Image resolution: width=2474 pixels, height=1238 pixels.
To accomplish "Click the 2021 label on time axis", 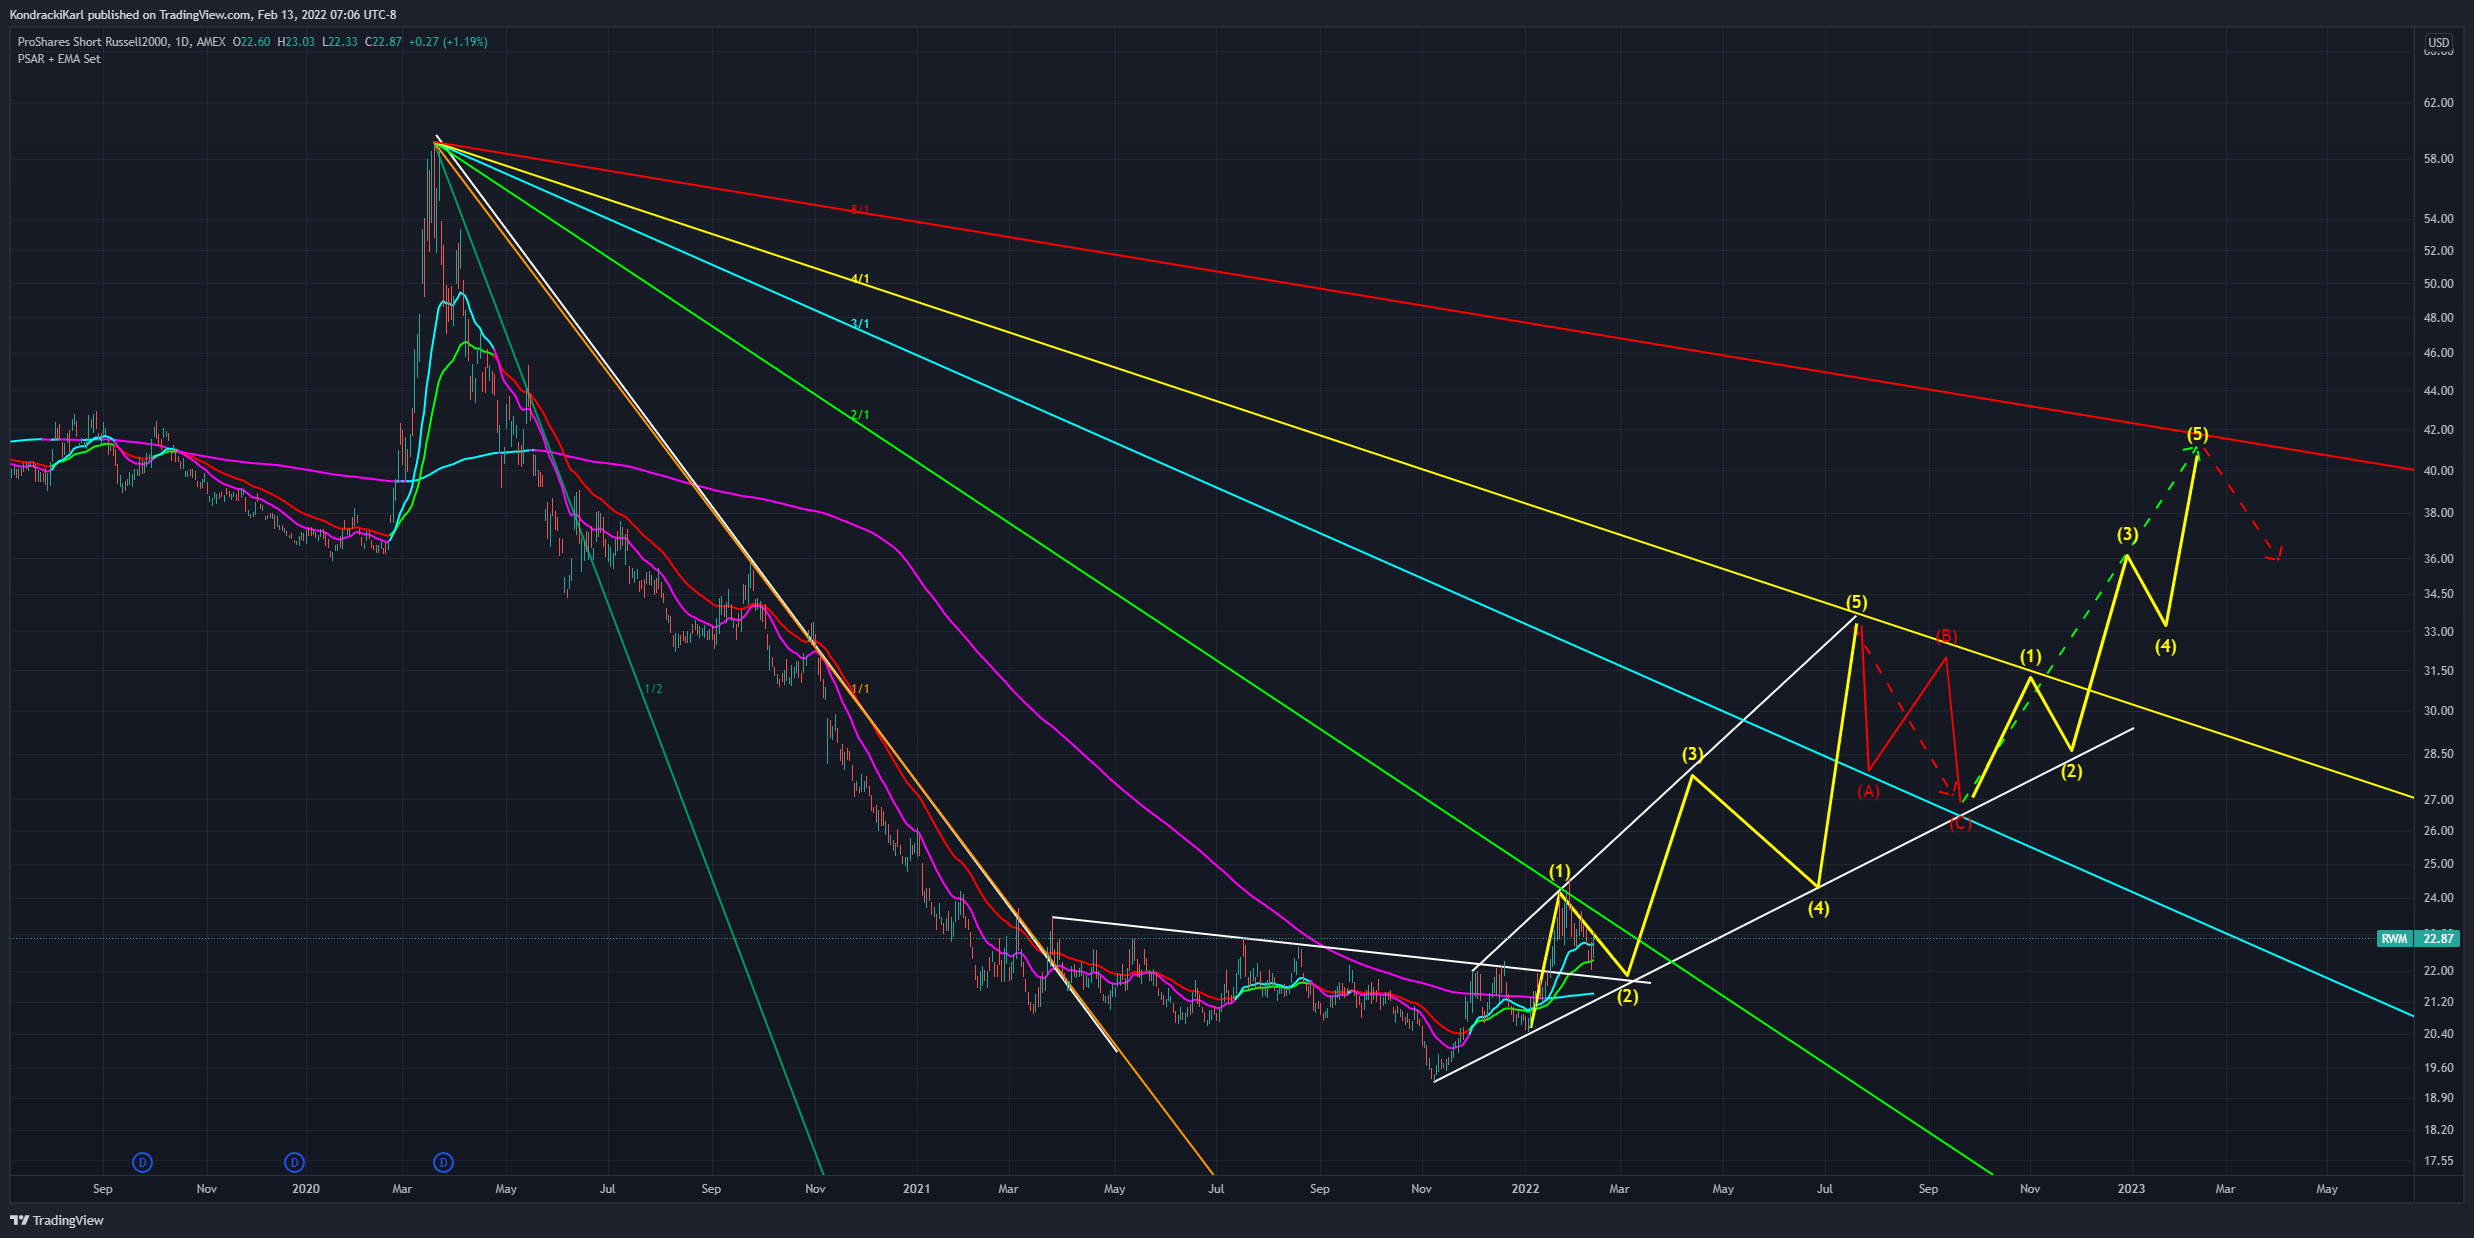I will [916, 1189].
